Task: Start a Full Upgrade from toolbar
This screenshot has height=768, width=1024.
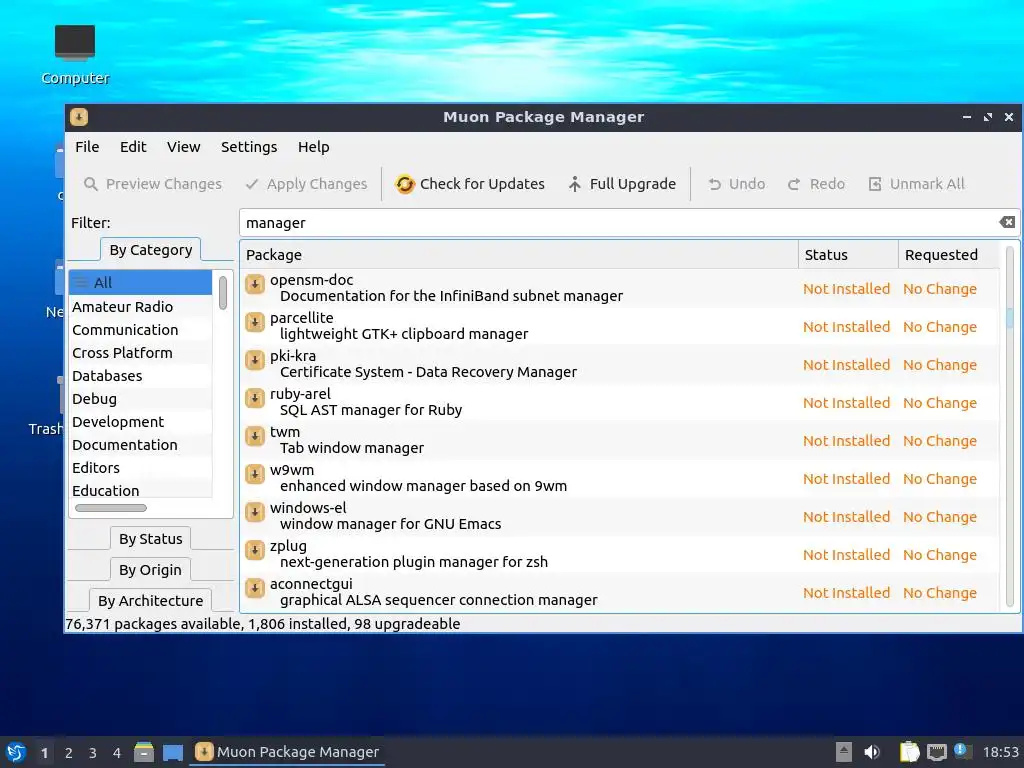Action: (621, 184)
